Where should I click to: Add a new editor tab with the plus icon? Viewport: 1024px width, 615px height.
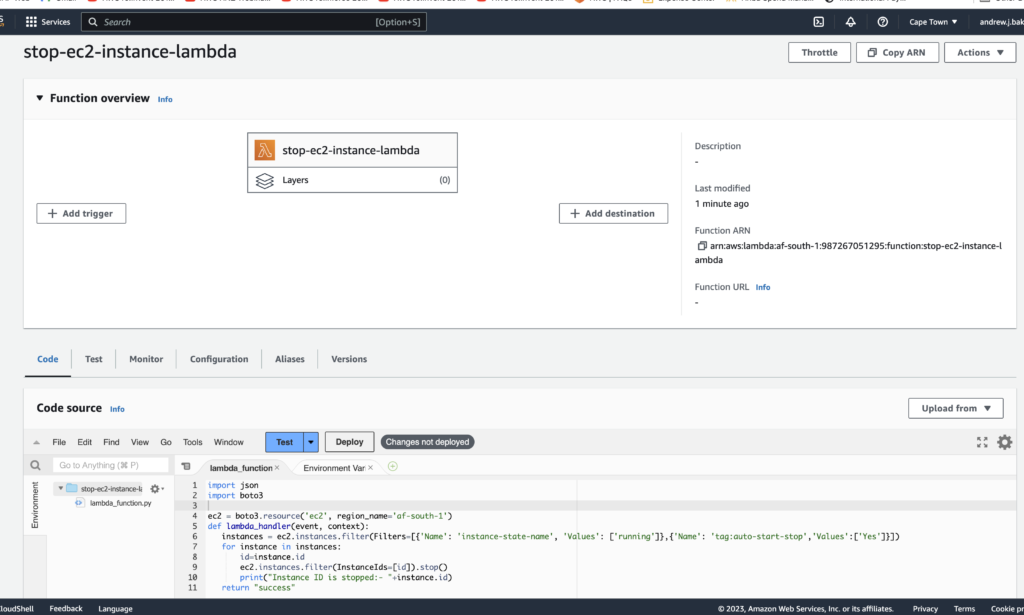pyautogui.click(x=392, y=466)
